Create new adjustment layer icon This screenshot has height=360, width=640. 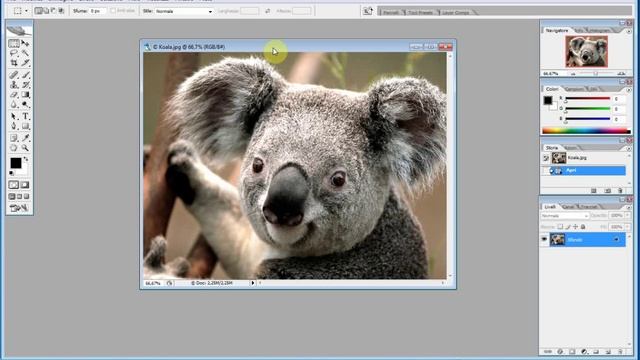(584, 351)
